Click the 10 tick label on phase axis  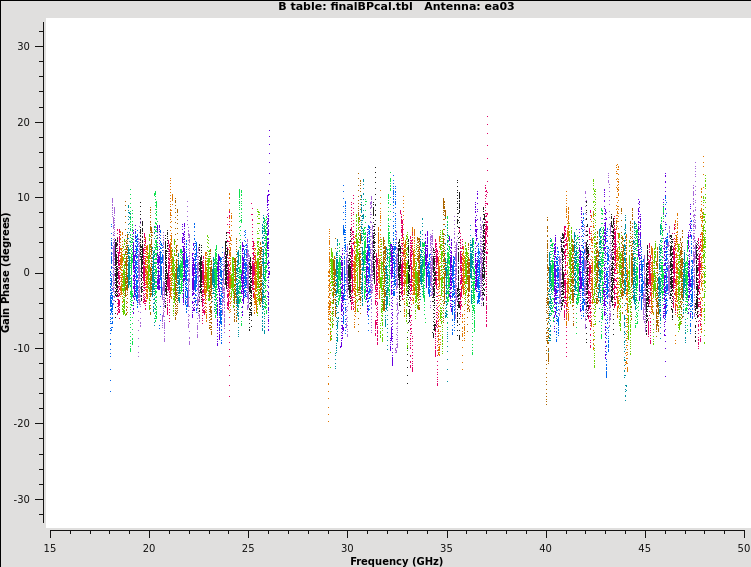[x=24, y=198]
